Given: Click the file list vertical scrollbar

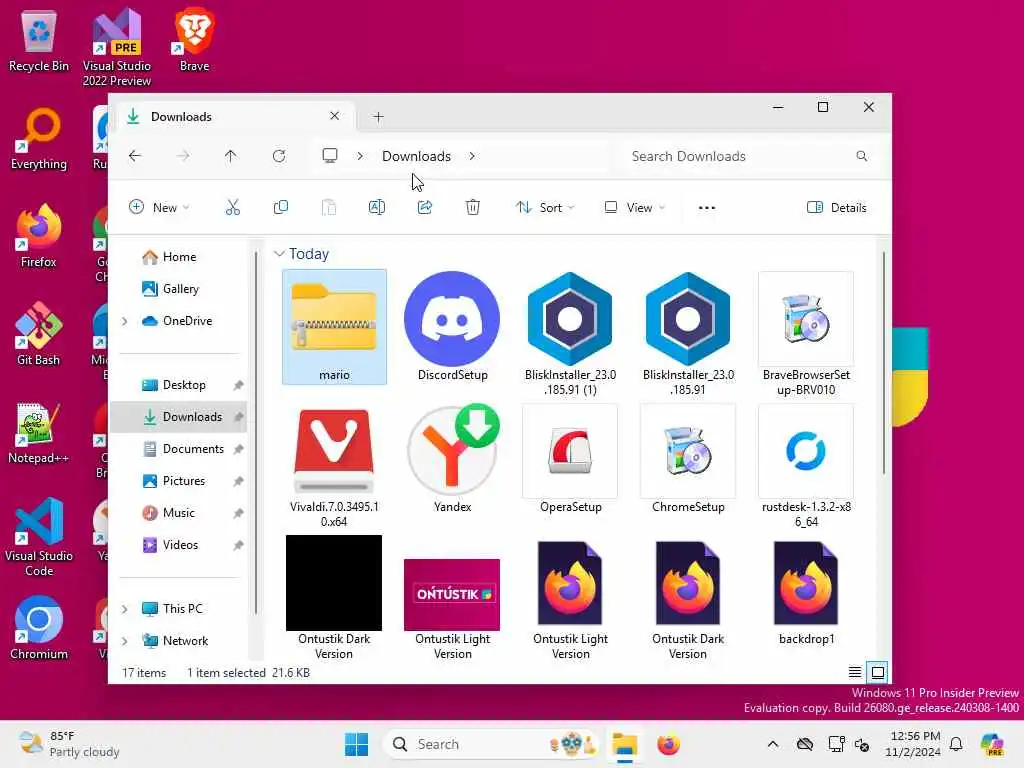Looking at the screenshot, I should pos(884,363).
